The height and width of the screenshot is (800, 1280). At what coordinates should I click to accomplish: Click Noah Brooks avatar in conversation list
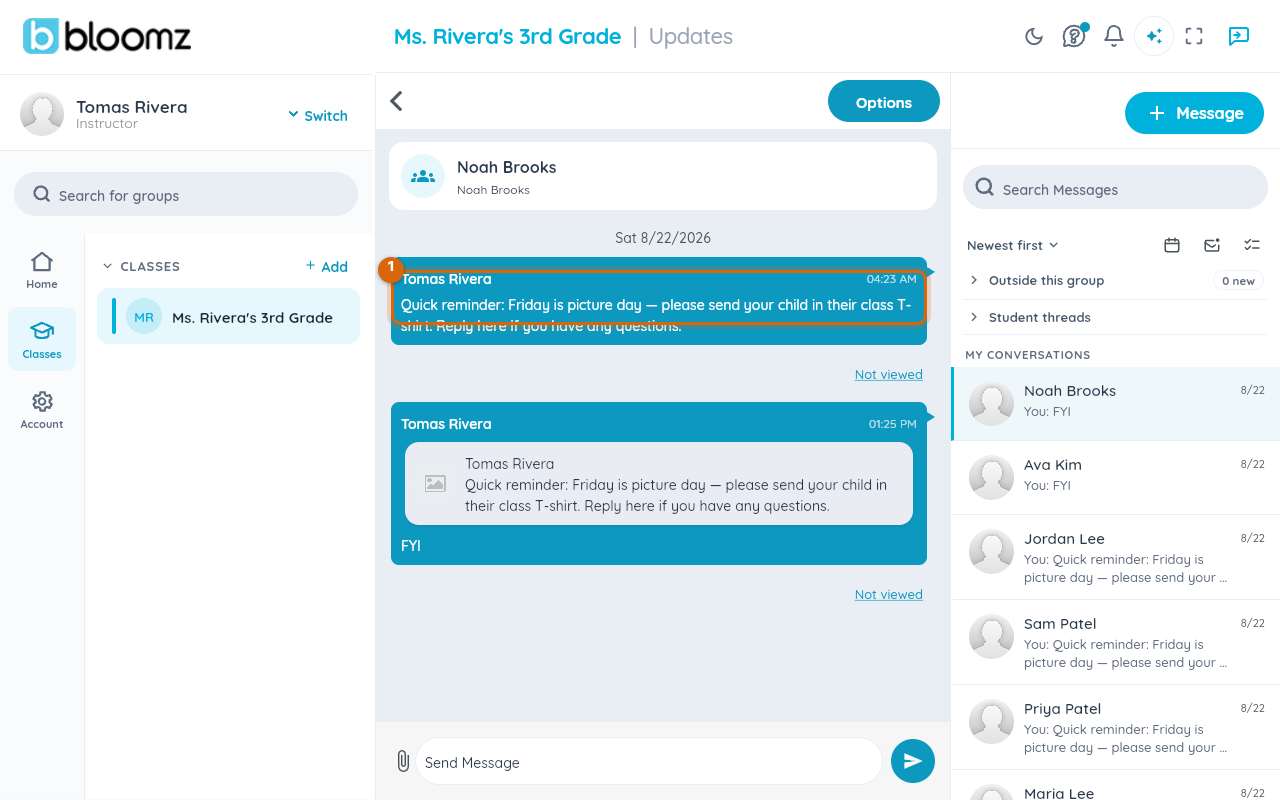992,403
